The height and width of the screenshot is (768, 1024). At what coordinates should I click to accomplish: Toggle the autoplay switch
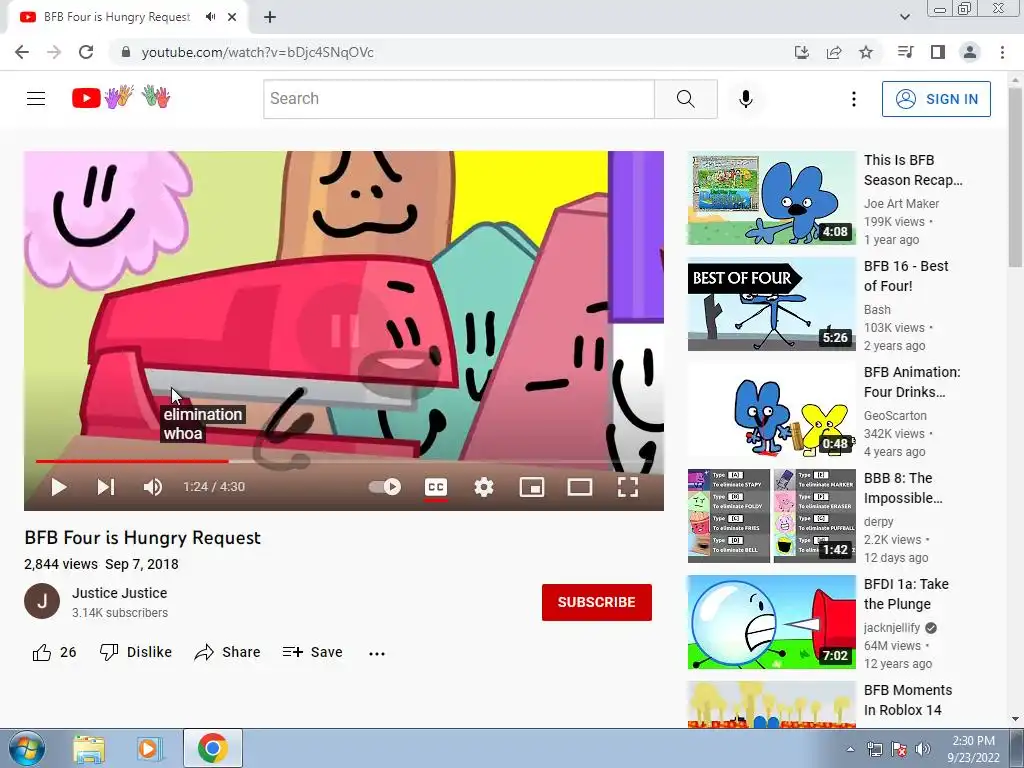point(385,487)
